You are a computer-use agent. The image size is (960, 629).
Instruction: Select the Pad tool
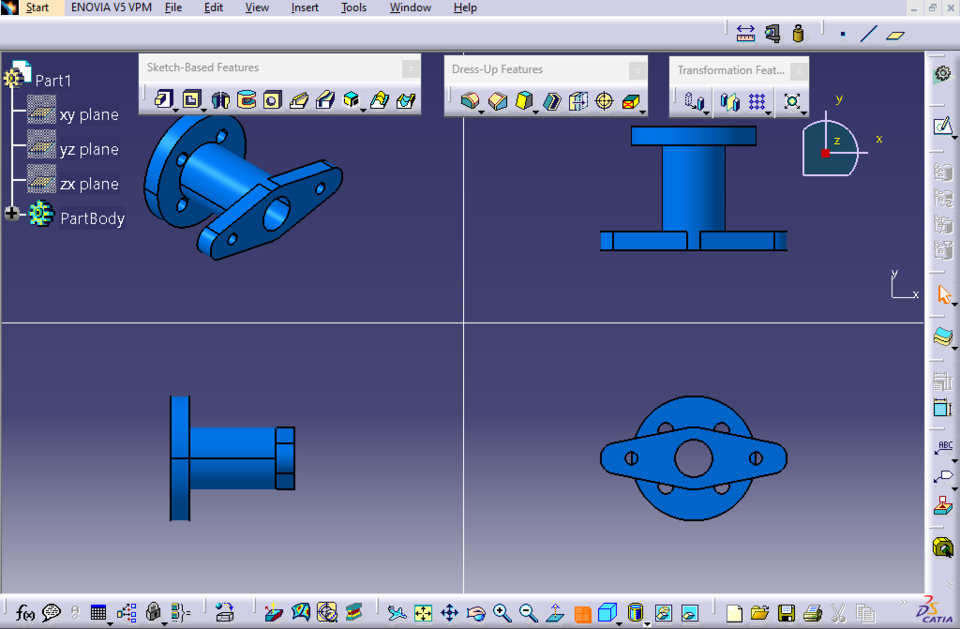tap(163, 100)
